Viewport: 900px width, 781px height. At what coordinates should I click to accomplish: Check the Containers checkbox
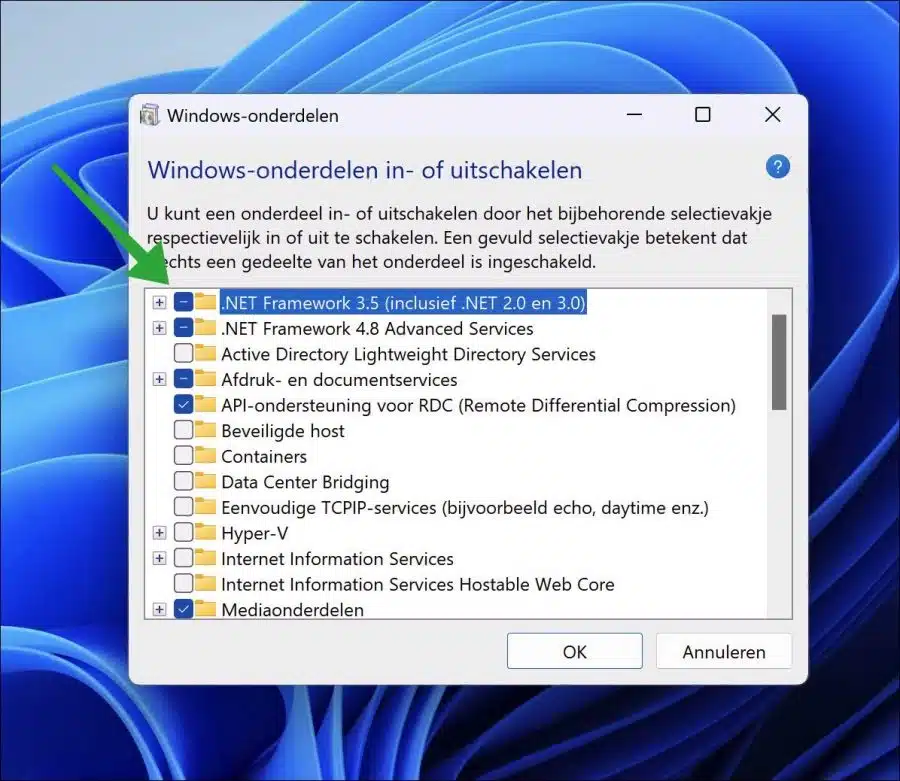point(183,456)
